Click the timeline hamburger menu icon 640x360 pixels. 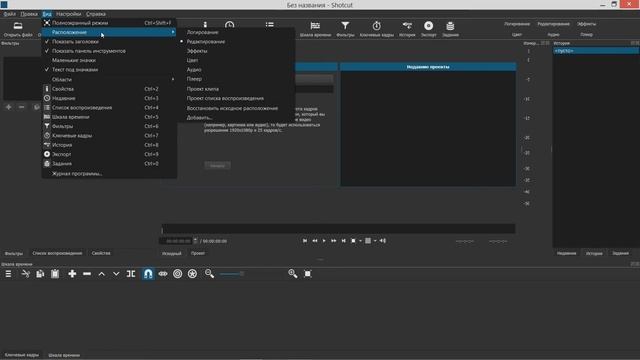(8, 274)
